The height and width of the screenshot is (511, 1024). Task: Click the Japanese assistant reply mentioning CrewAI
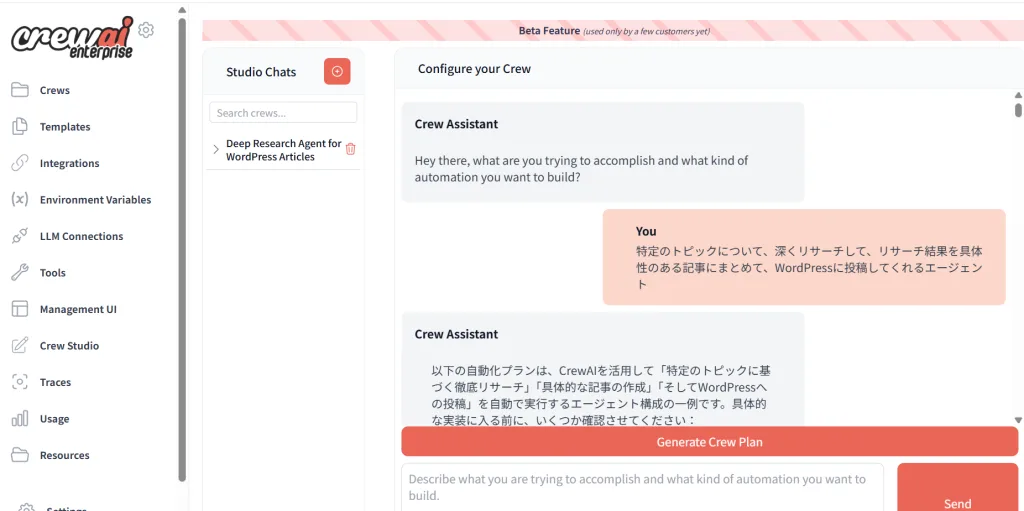(601, 395)
